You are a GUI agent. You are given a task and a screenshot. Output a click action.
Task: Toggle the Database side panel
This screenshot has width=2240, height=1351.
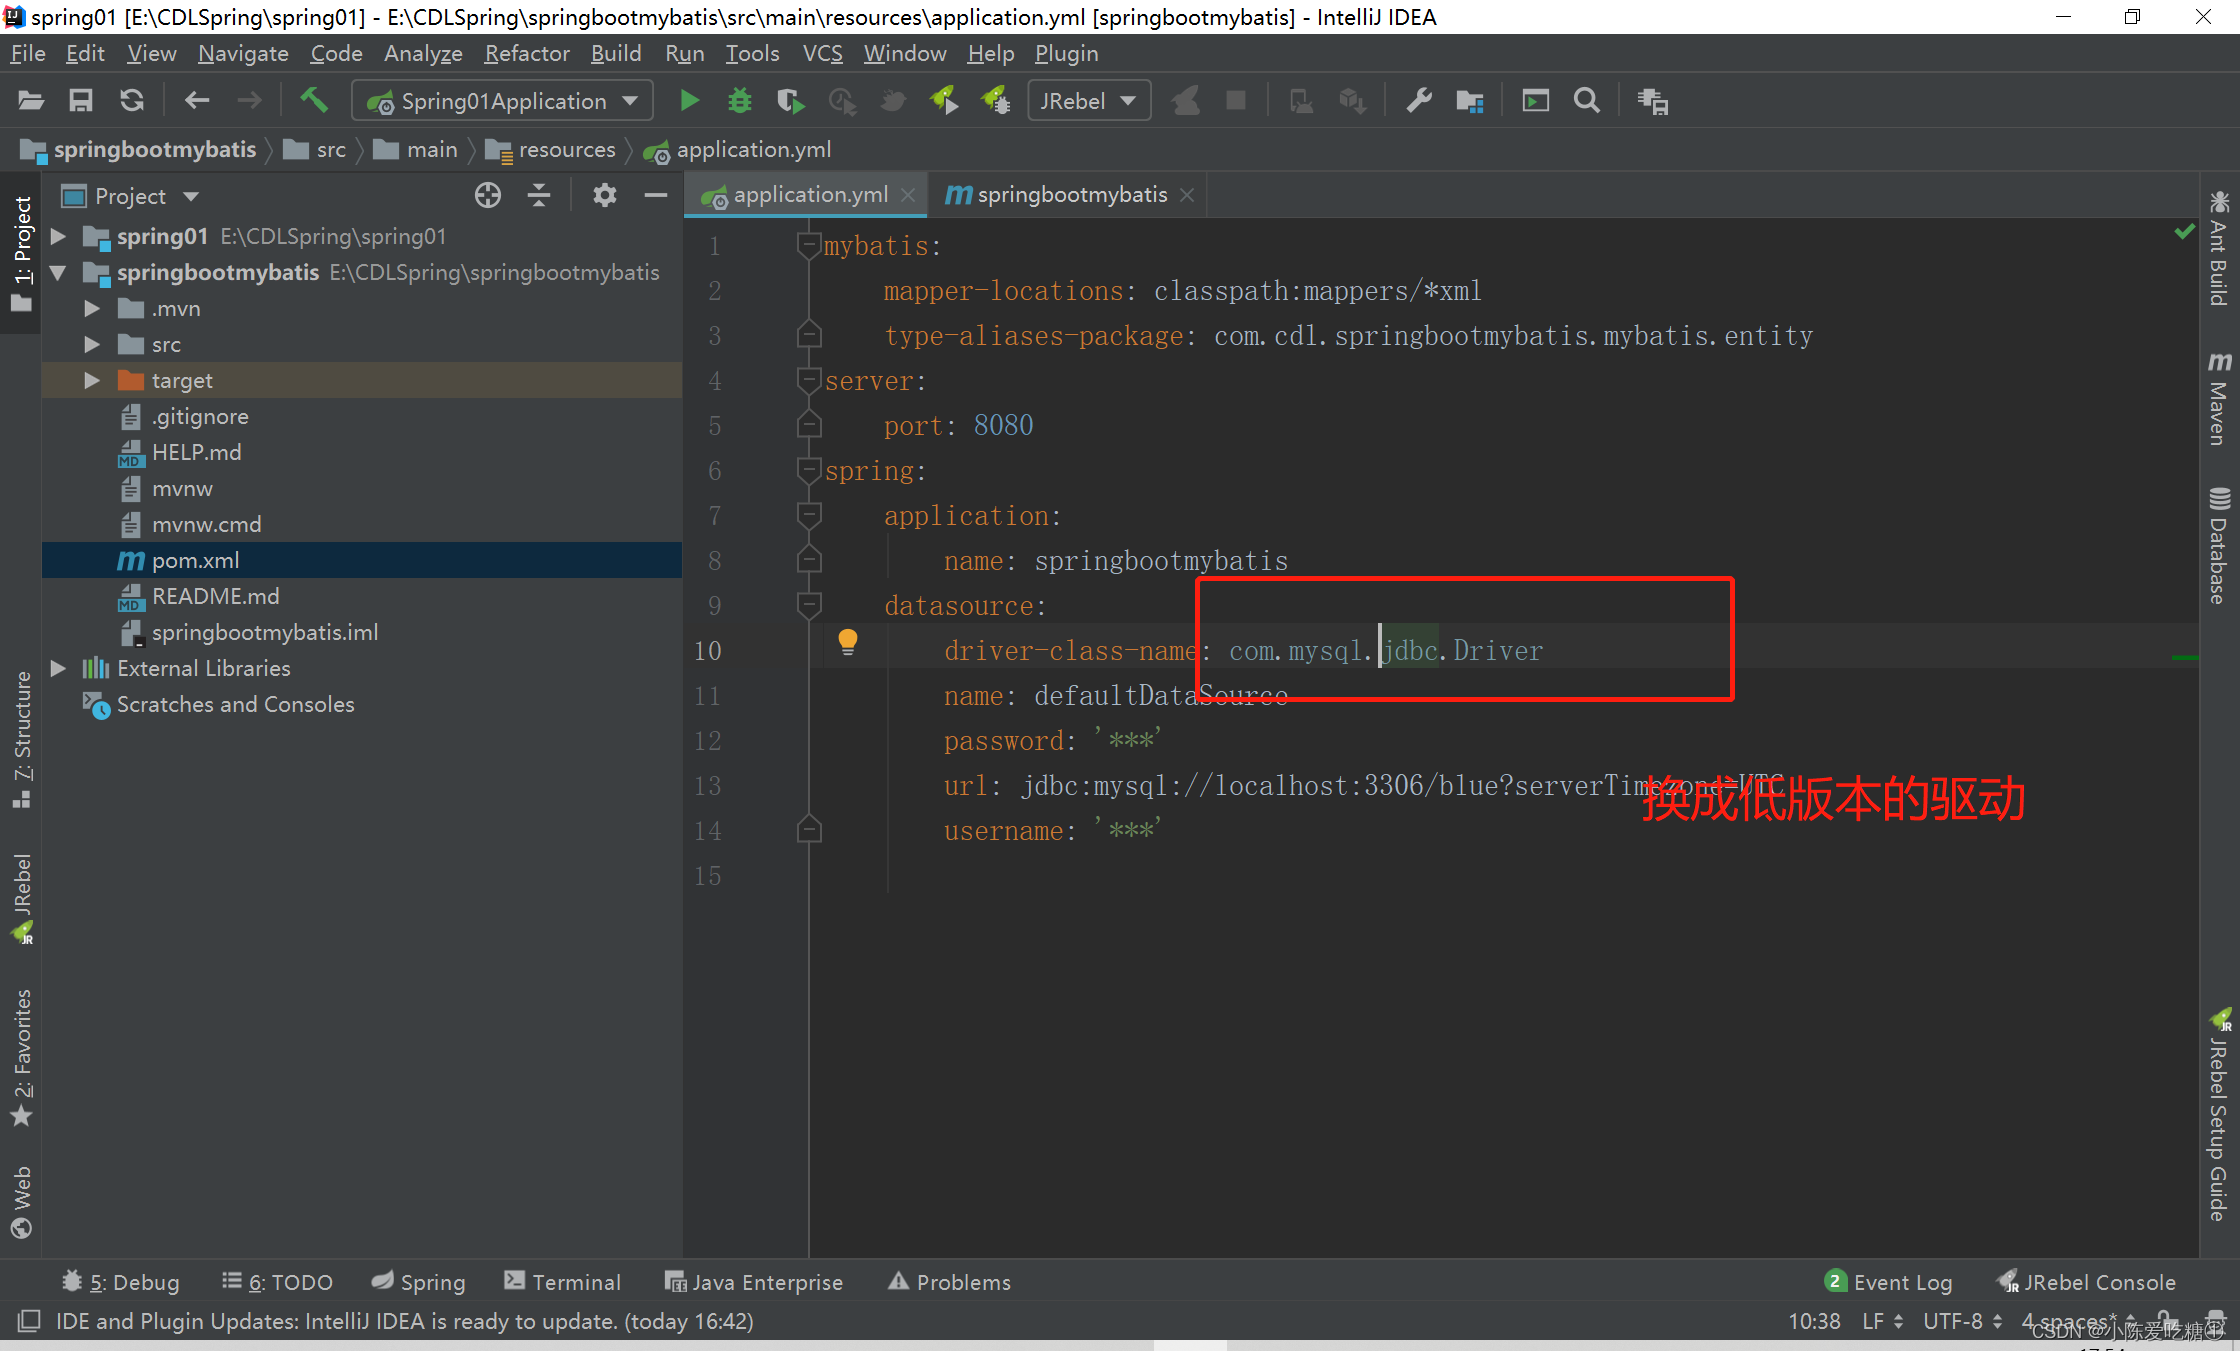click(x=2220, y=545)
